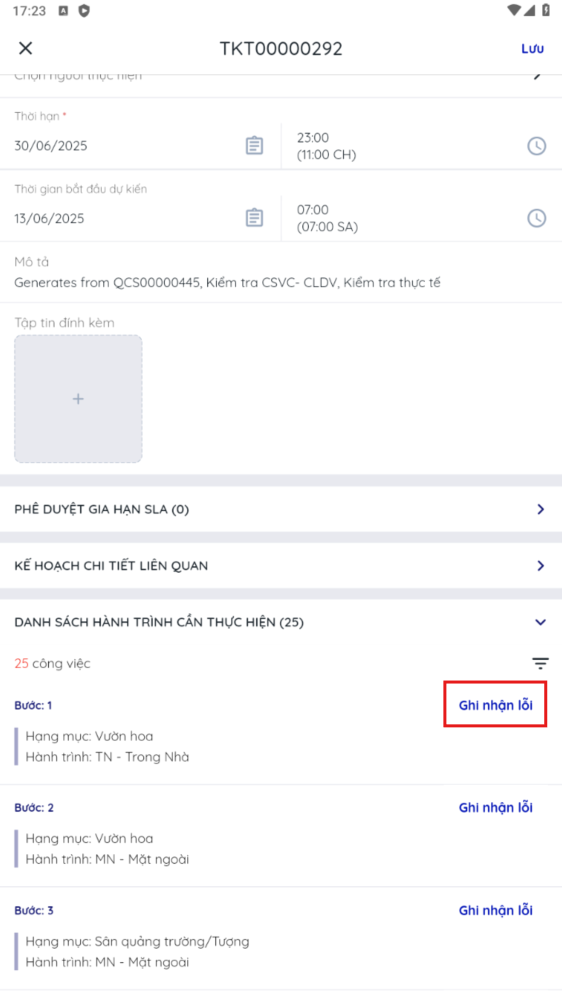Click Ghi nhận lỗi for Bước 3

[496, 910]
